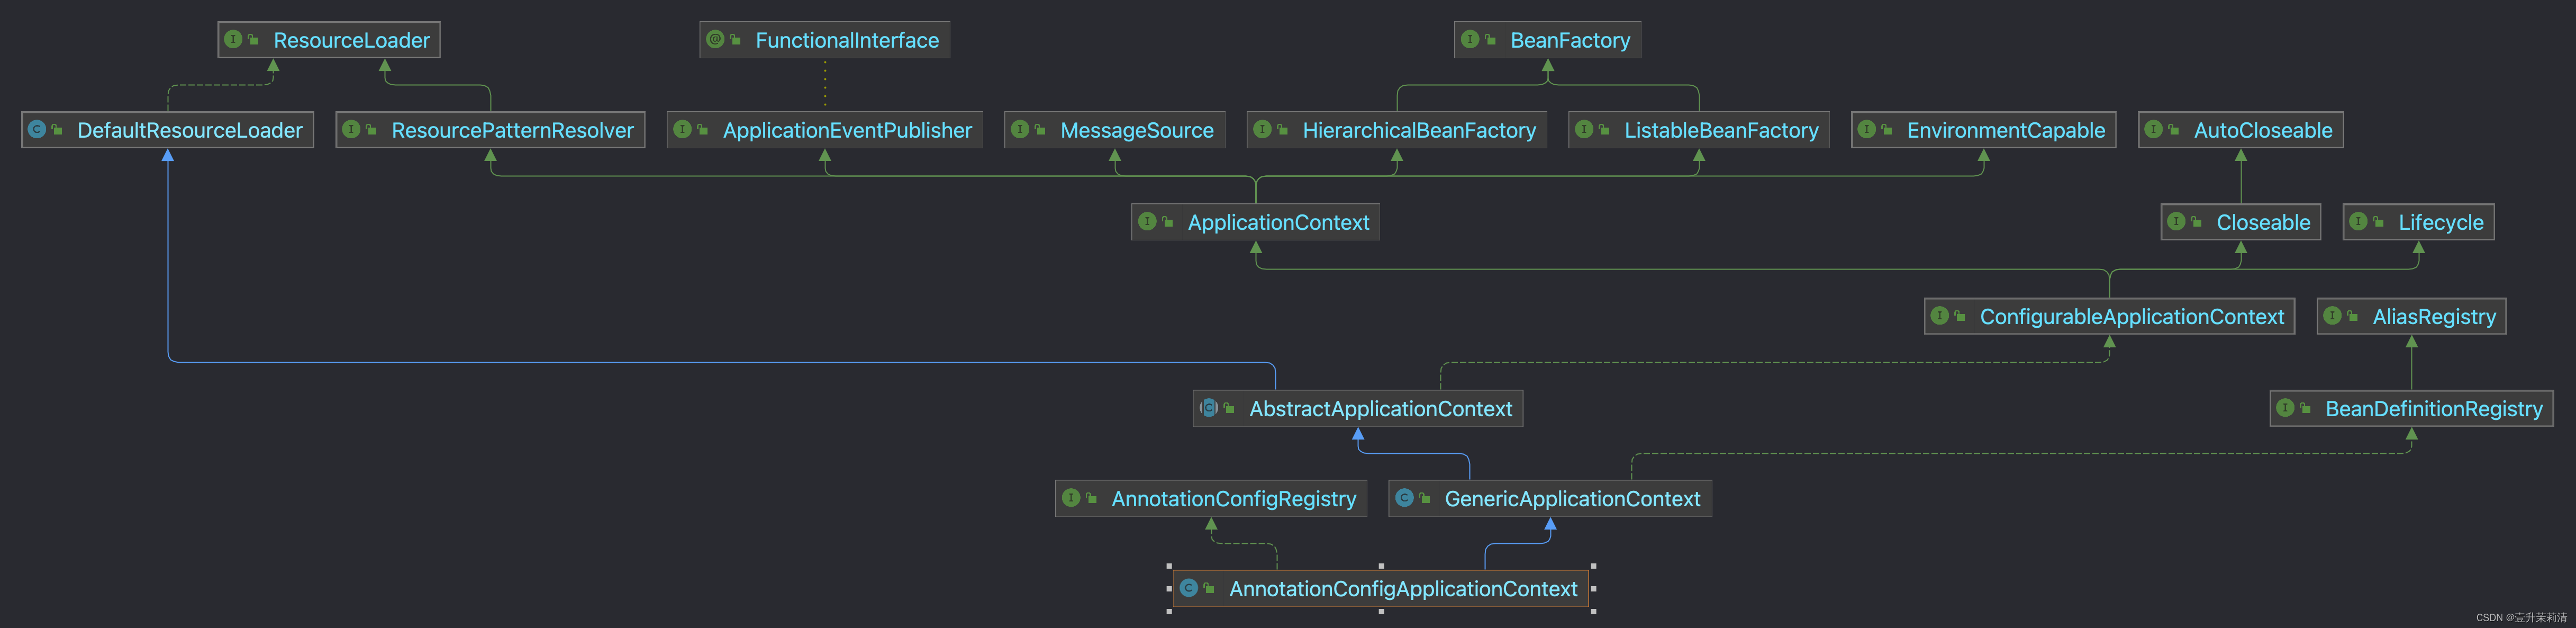
Task: Select the ListableBeanFactory node
Action: click(x=1720, y=130)
